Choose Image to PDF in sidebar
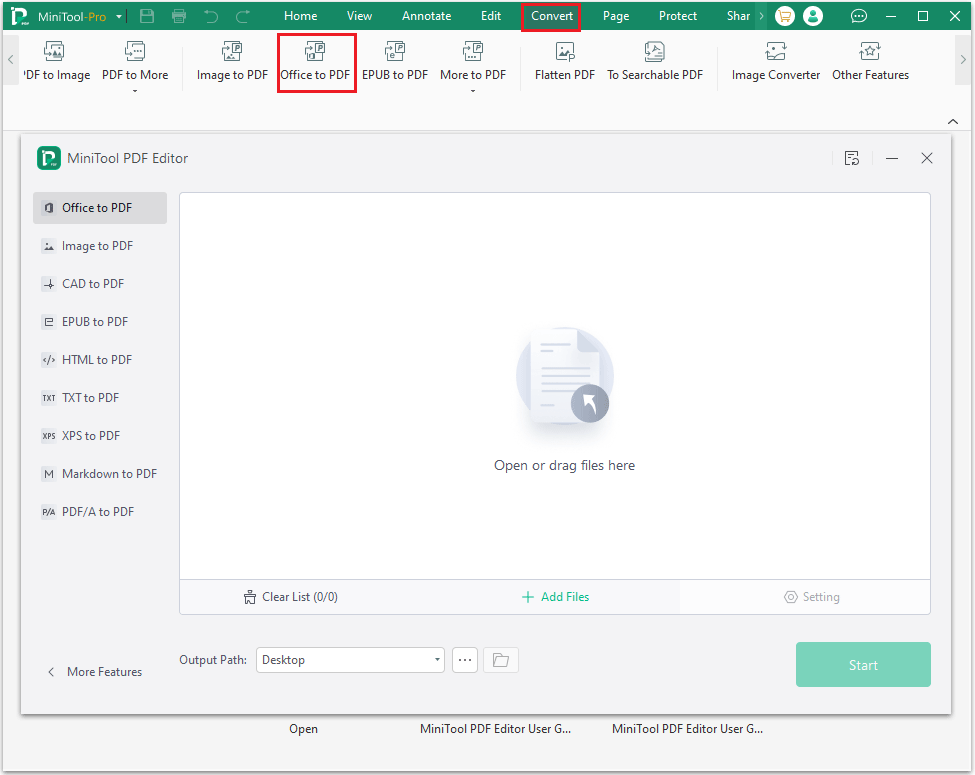The image size is (975, 775). coord(99,246)
